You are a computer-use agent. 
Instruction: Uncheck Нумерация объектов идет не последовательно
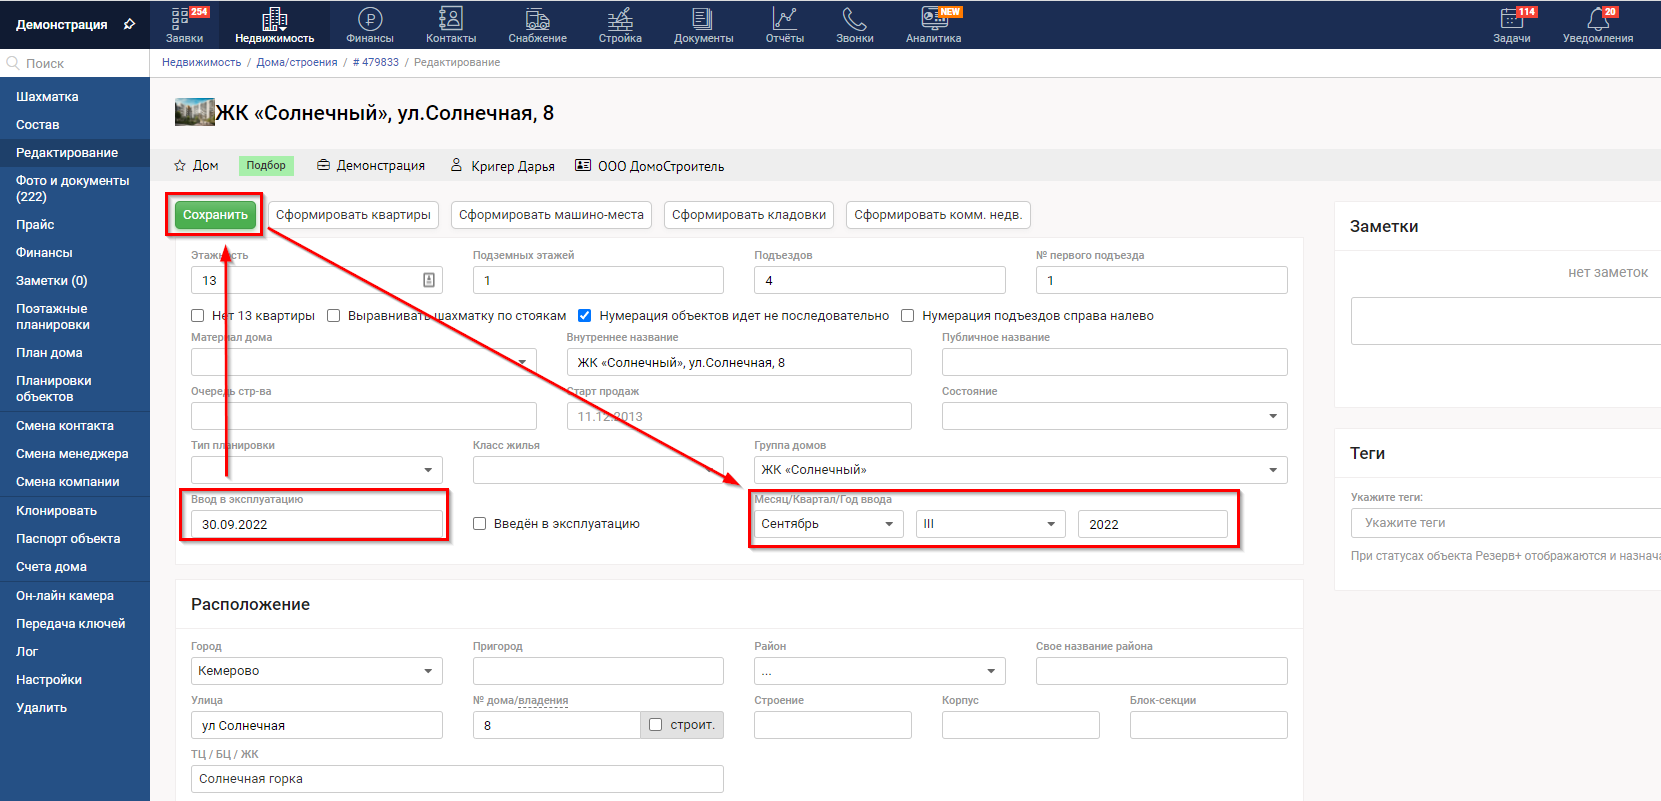click(585, 316)
